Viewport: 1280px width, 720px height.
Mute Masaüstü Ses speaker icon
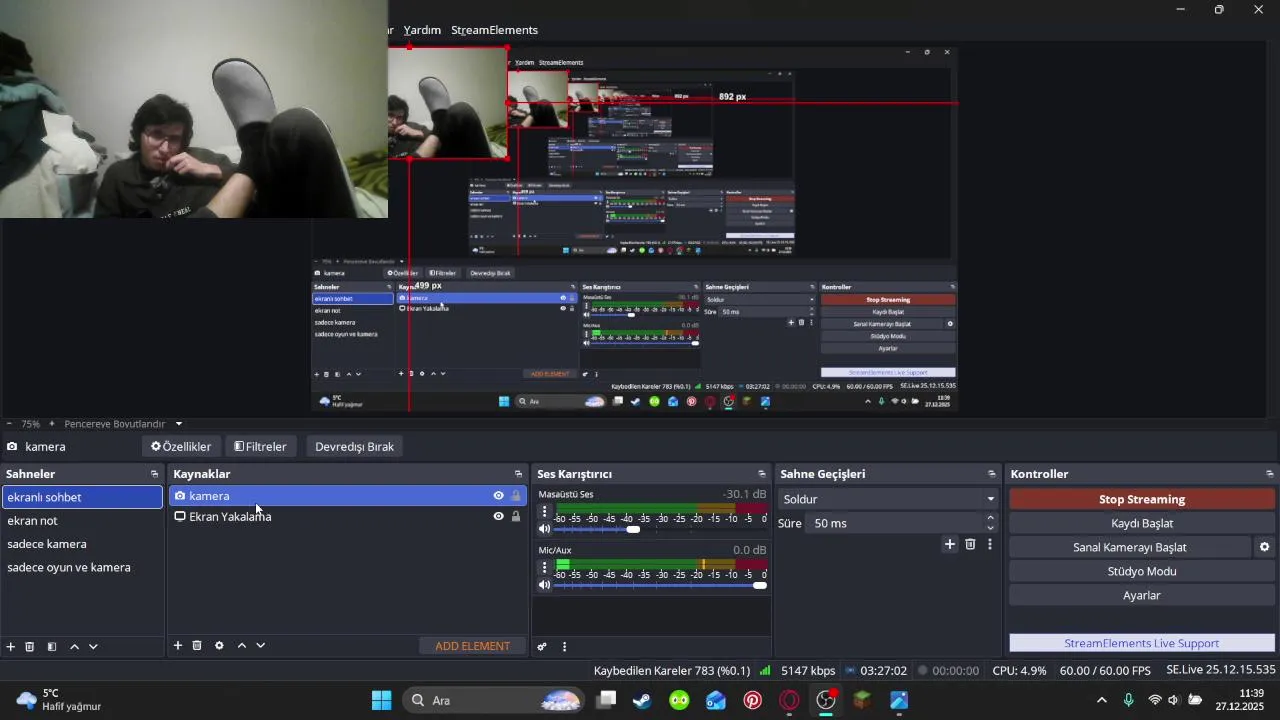click(545, 529)
